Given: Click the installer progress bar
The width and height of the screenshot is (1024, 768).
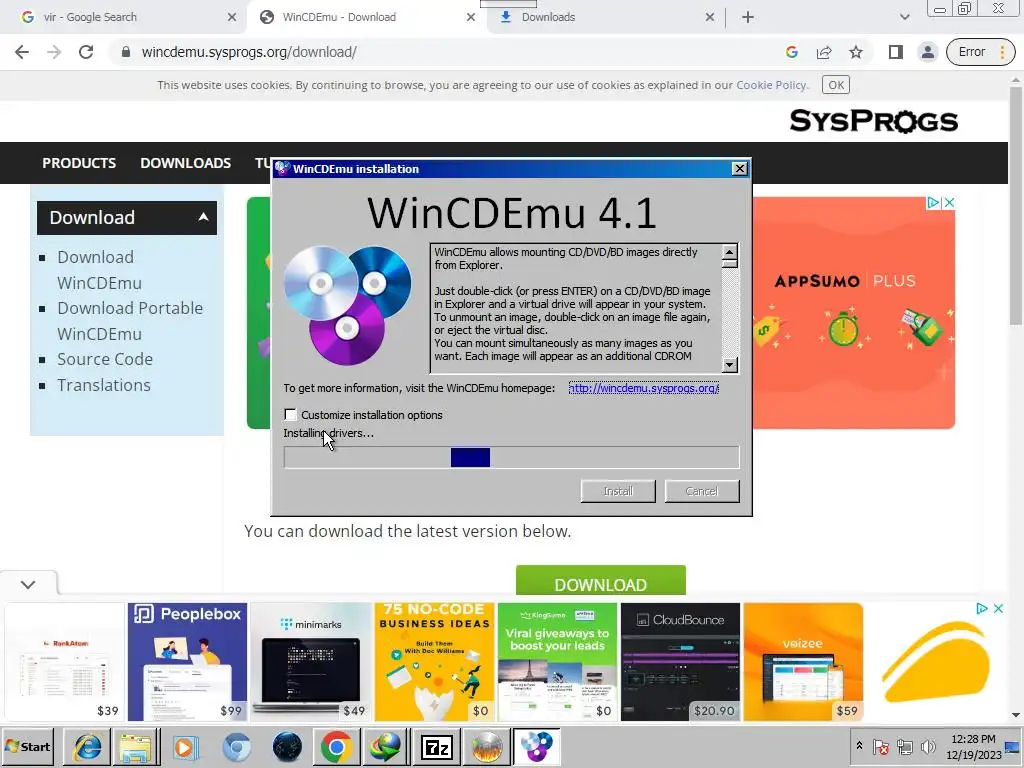Looking at the screenshot, I should (x=511, y=457).
